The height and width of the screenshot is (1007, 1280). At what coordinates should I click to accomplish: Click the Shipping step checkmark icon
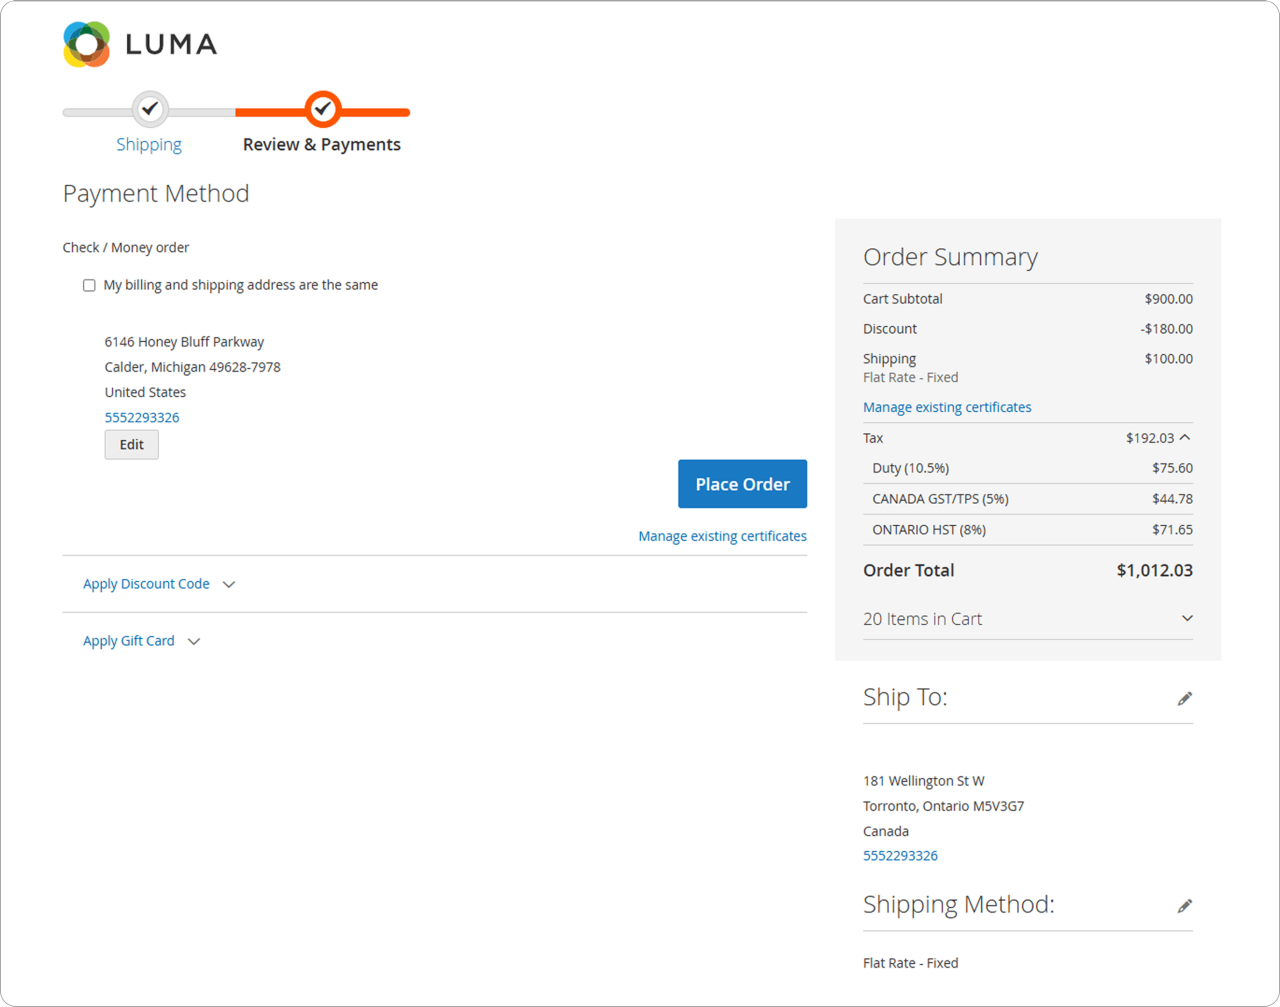pyautogui.click(x=149, y=110)
